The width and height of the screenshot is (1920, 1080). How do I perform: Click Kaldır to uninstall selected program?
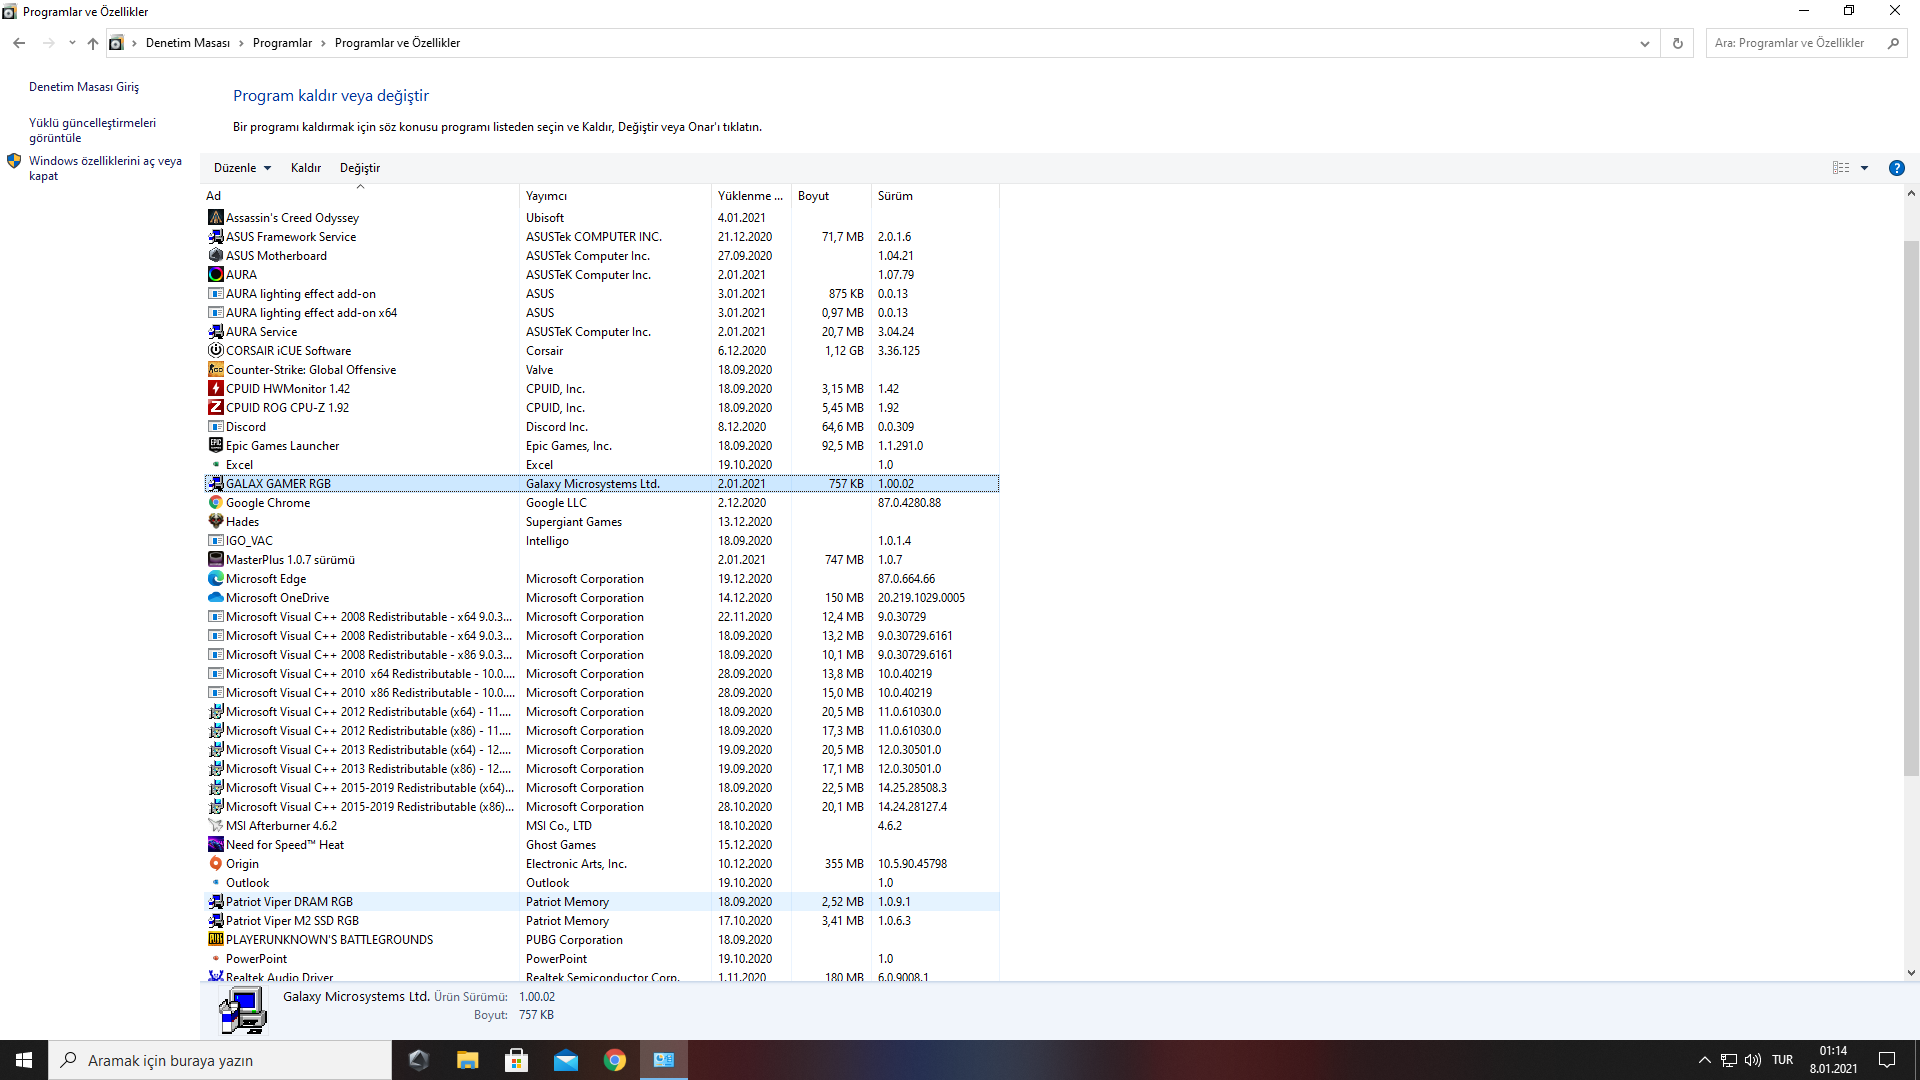coord(305,168)
